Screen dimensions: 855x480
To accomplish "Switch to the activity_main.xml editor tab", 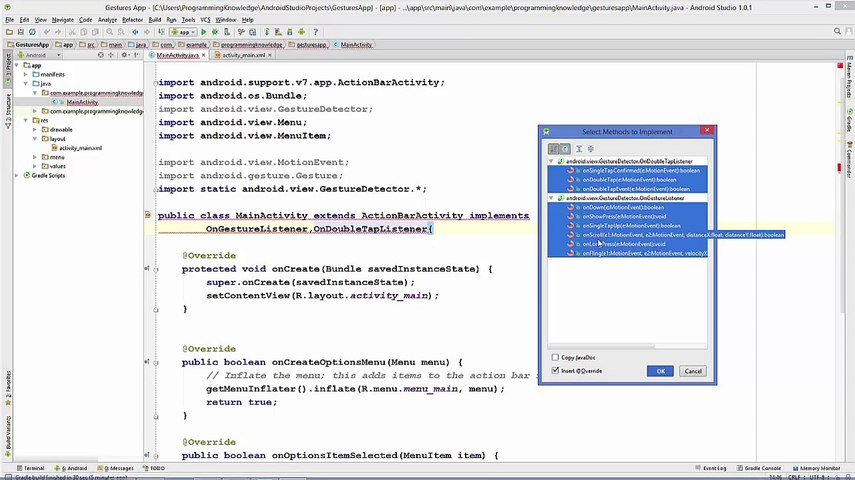I will click(243, 55).
